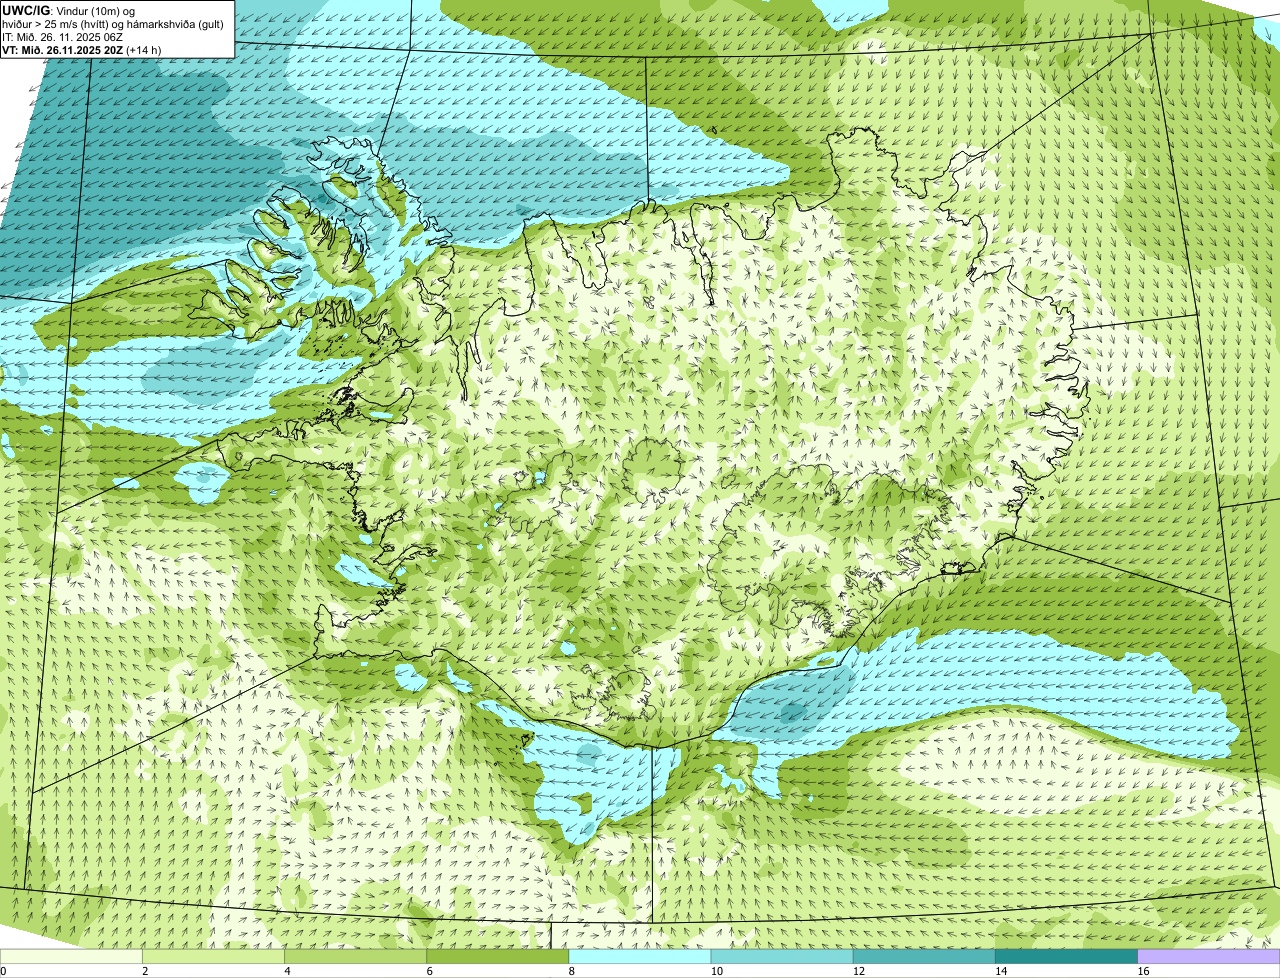Click the legend scale label "6"
Viewport: 1280px width, 978px height.
click(430, 971)
